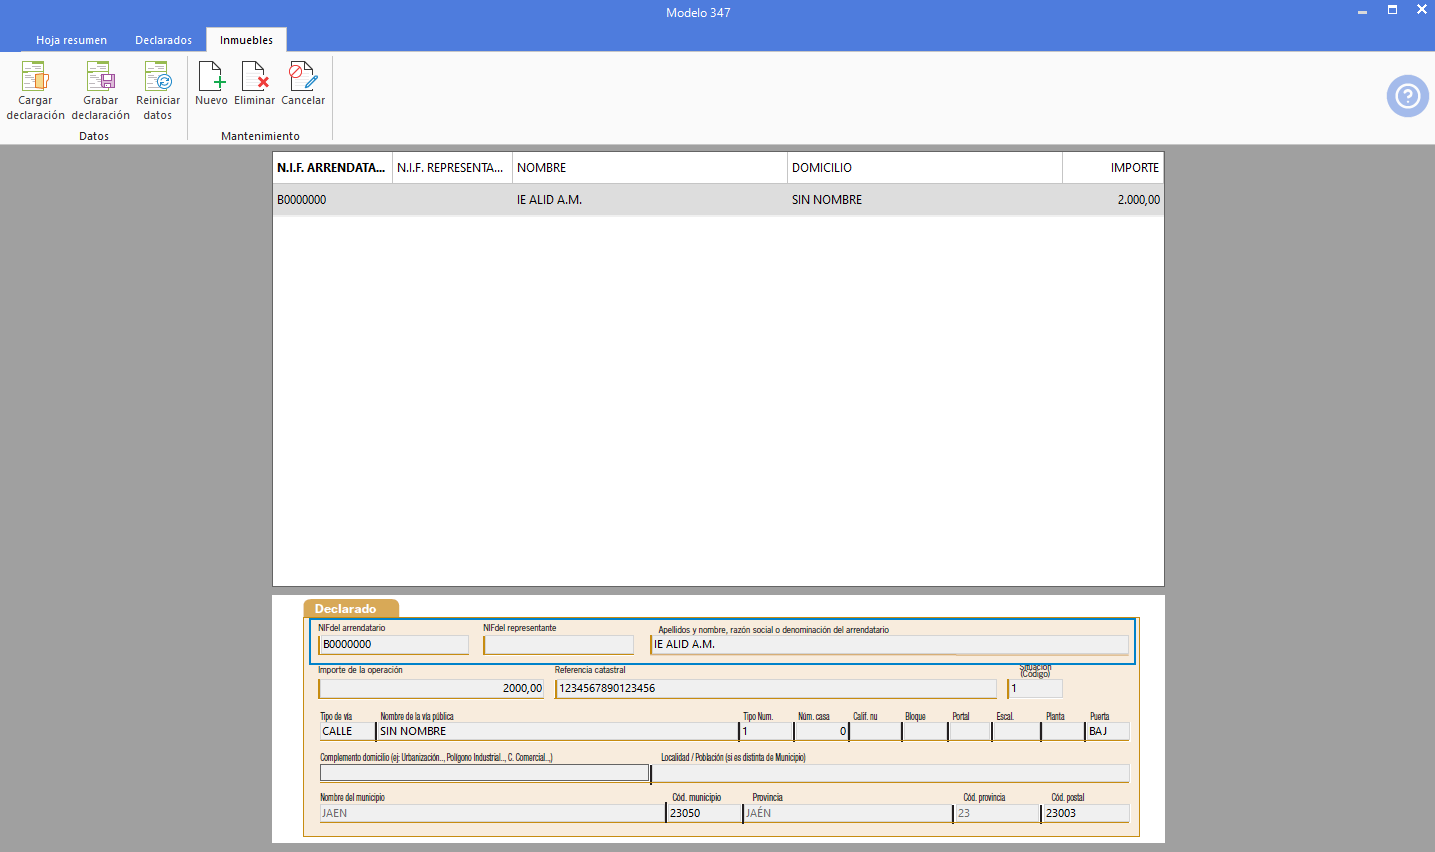The height and width of the screenshot is (852, 1435).
Task: Click the Cancelar icon
Action: click(303, 76)
